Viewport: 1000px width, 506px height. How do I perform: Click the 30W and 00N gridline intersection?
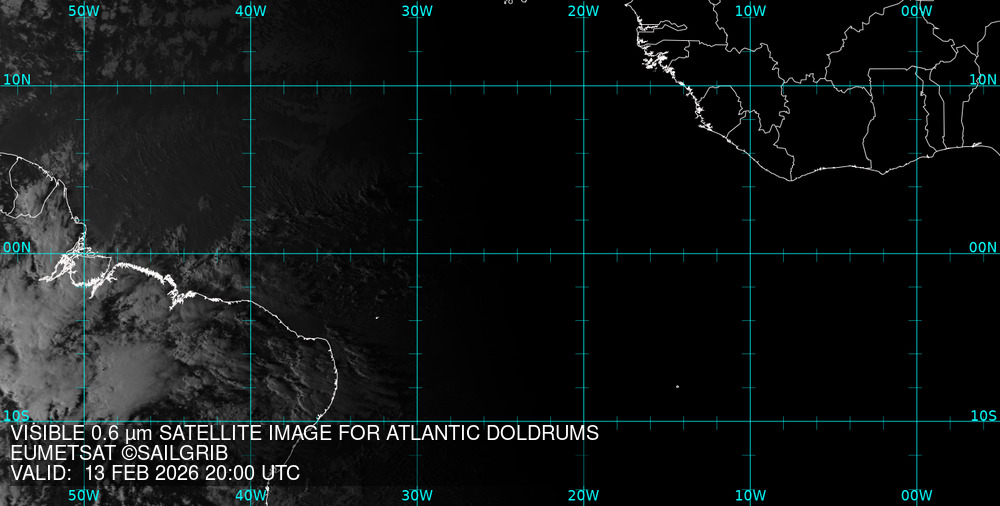point(417,253)
